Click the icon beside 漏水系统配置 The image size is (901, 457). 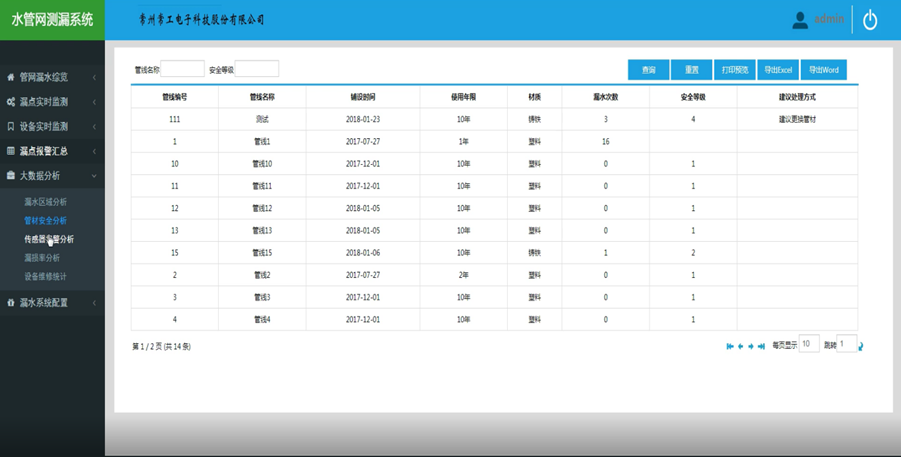pos(10,302)
